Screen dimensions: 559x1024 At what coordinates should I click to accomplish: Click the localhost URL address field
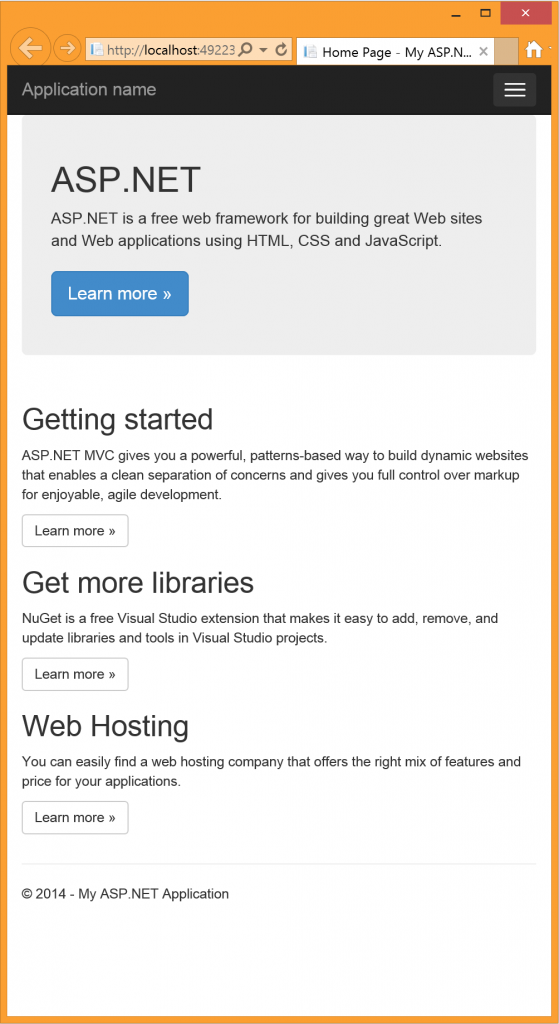tap(171, 50)
